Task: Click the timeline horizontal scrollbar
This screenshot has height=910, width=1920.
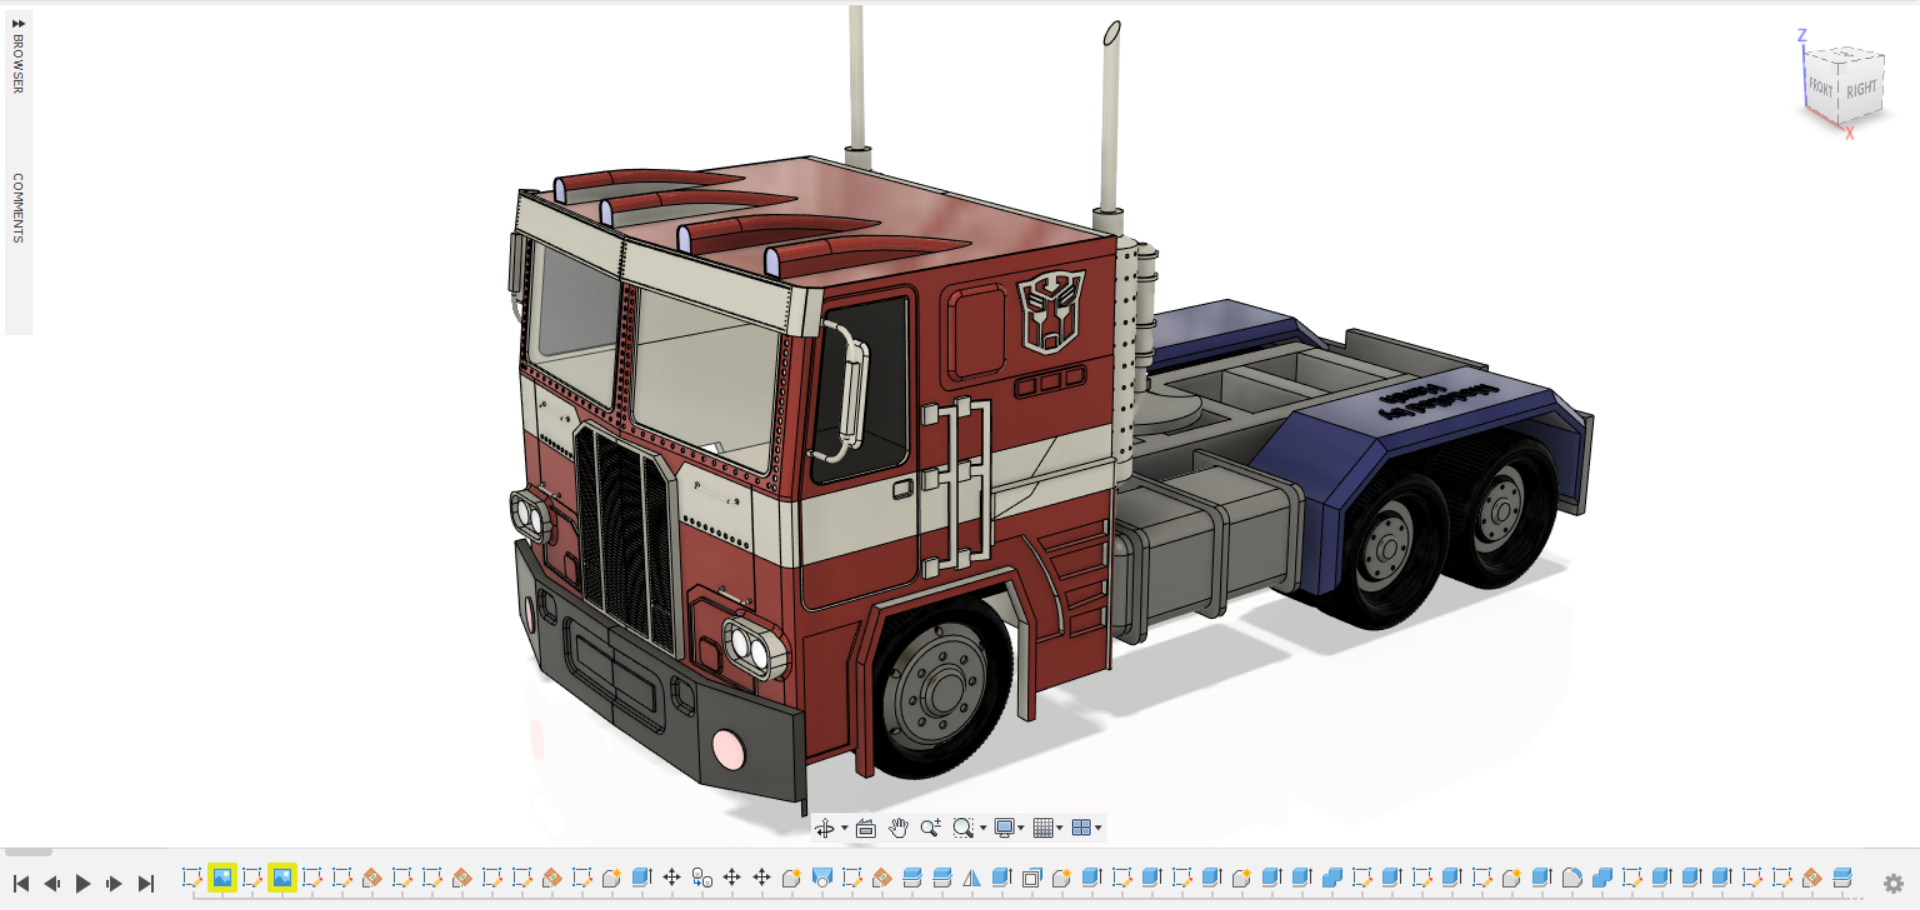Action: pos(28,853)
